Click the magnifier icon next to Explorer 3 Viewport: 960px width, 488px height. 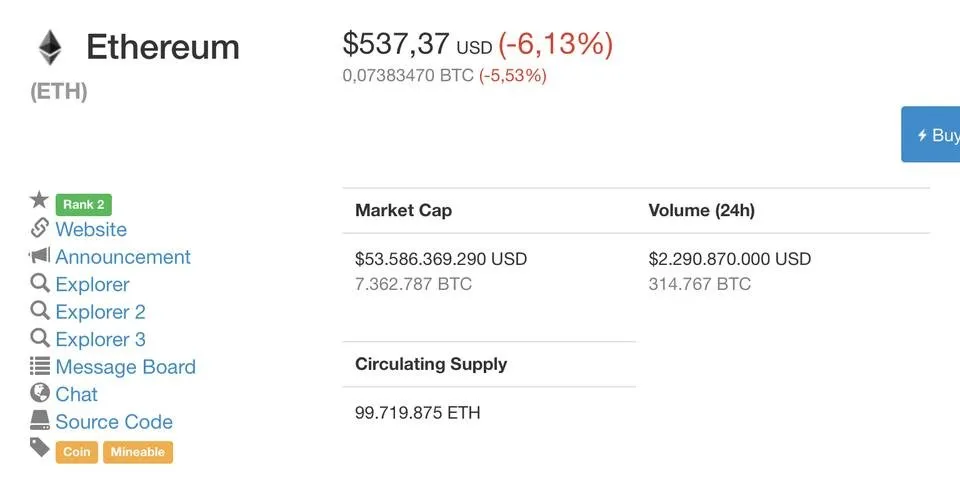39,338
